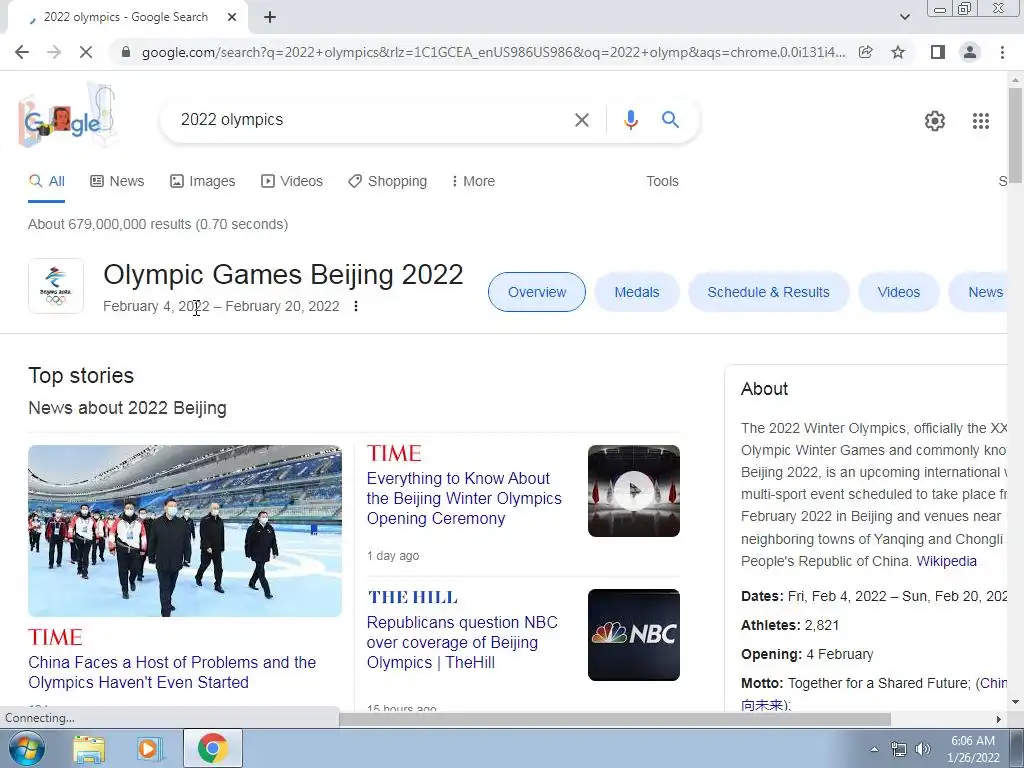This screenshot has height=768, width=1024.
Task: Open options dots beside the event dates
Action: coord(356,306)
